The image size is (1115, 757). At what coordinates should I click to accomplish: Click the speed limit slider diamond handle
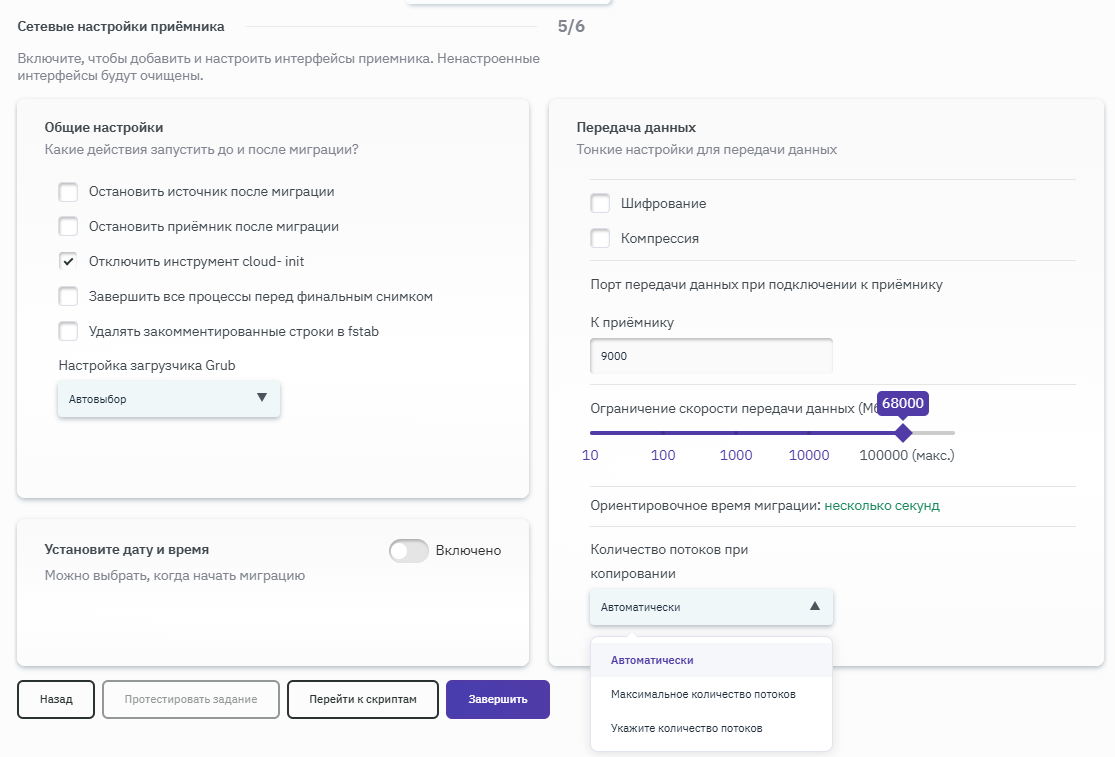pyautogui.click(x=903, y=433)
